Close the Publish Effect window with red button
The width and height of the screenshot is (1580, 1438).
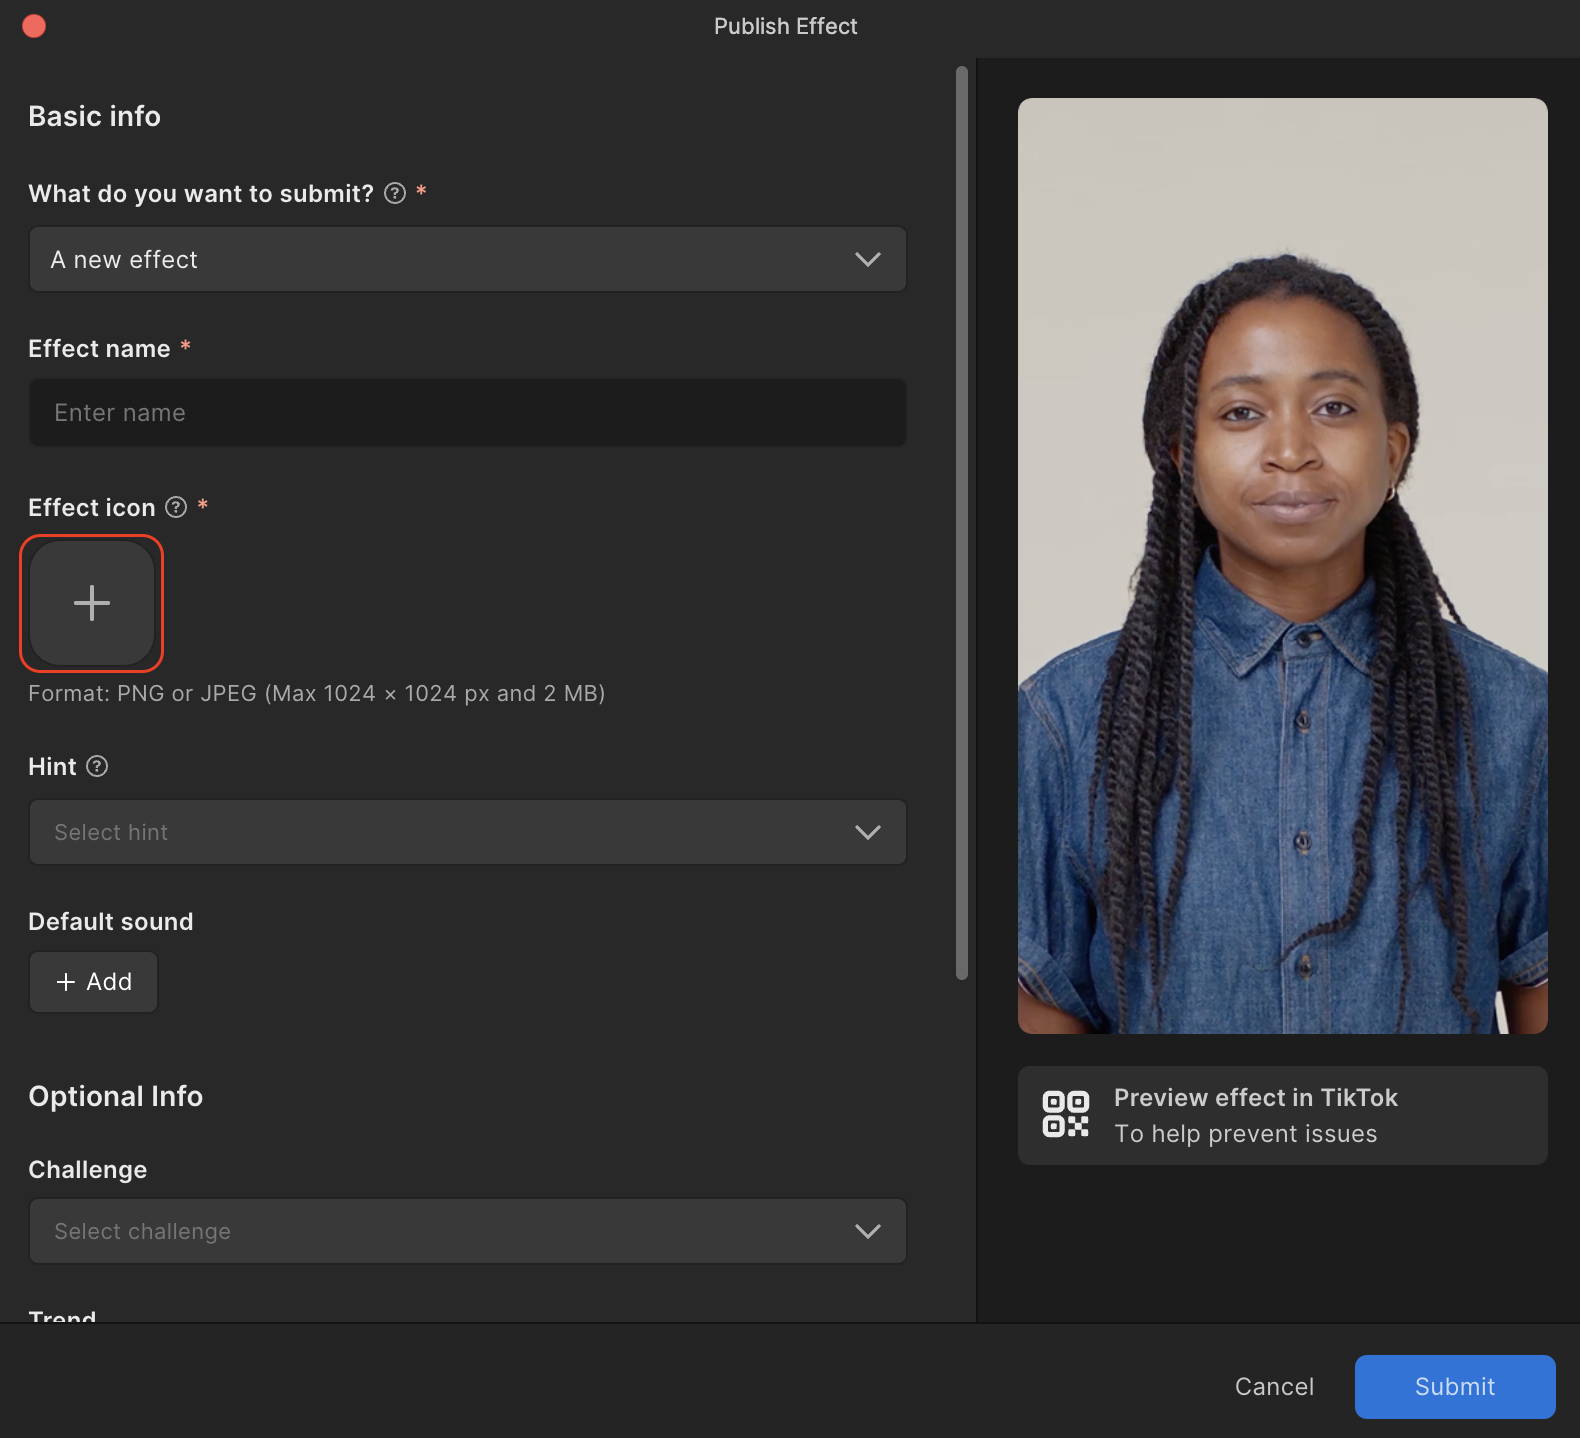click(x=34, y=26)
